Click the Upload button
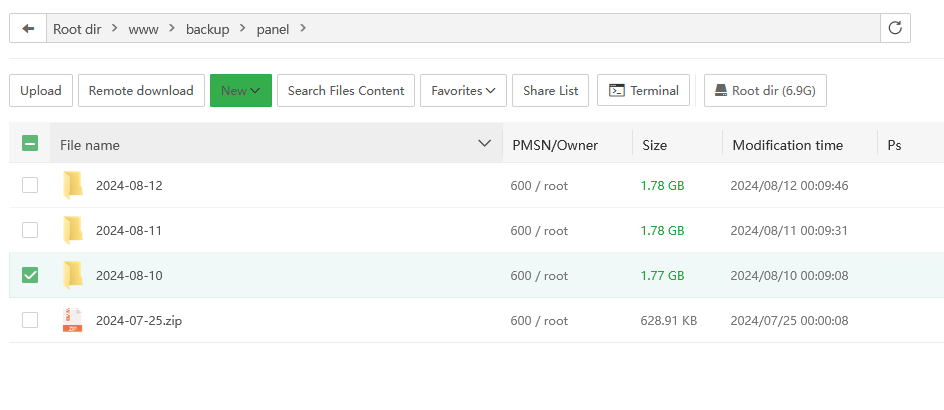The image size is (944, 410). point(41,90)
